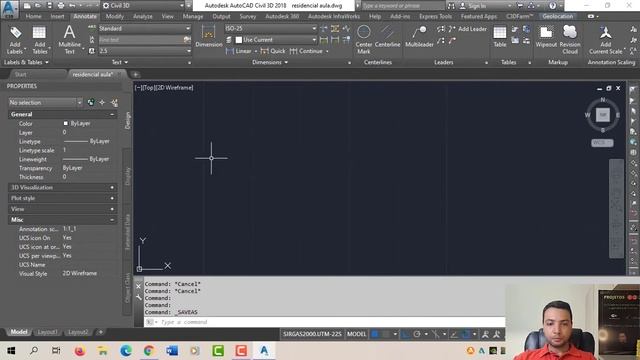Click new drawing tab plus button
Viewport: 640px width, 360px height.
tap(136, 75)
